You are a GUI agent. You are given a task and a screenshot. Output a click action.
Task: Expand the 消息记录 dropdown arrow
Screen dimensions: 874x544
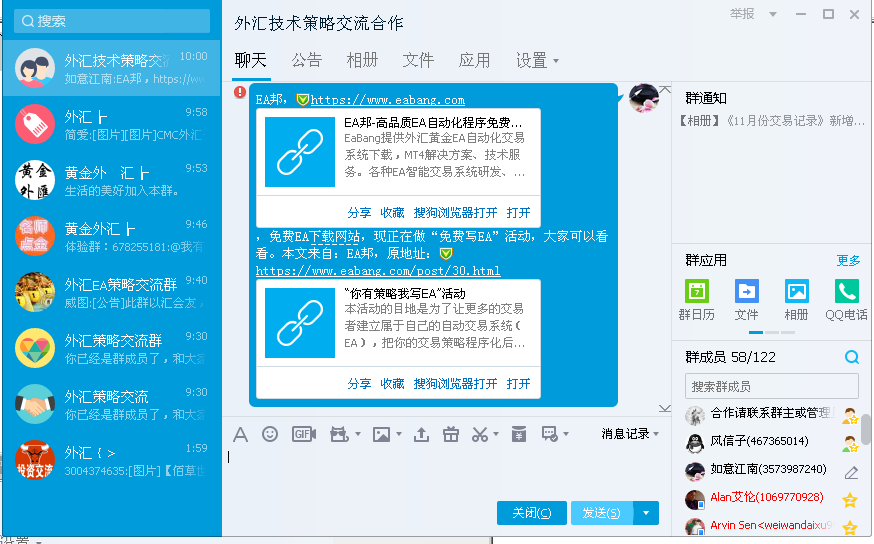[x=656, y=434]
